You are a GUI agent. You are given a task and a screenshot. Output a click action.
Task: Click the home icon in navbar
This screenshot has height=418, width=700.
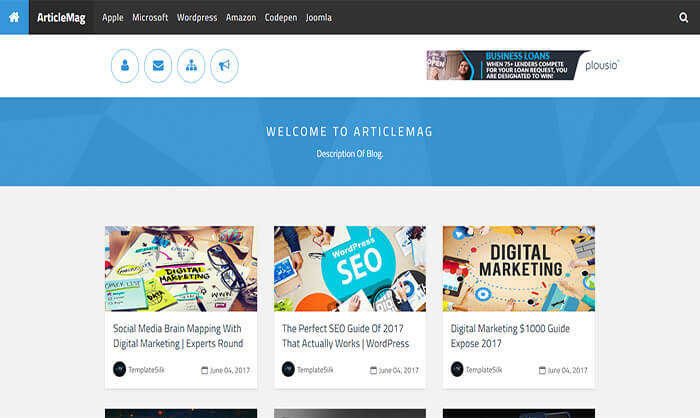(x=14, y=17)
